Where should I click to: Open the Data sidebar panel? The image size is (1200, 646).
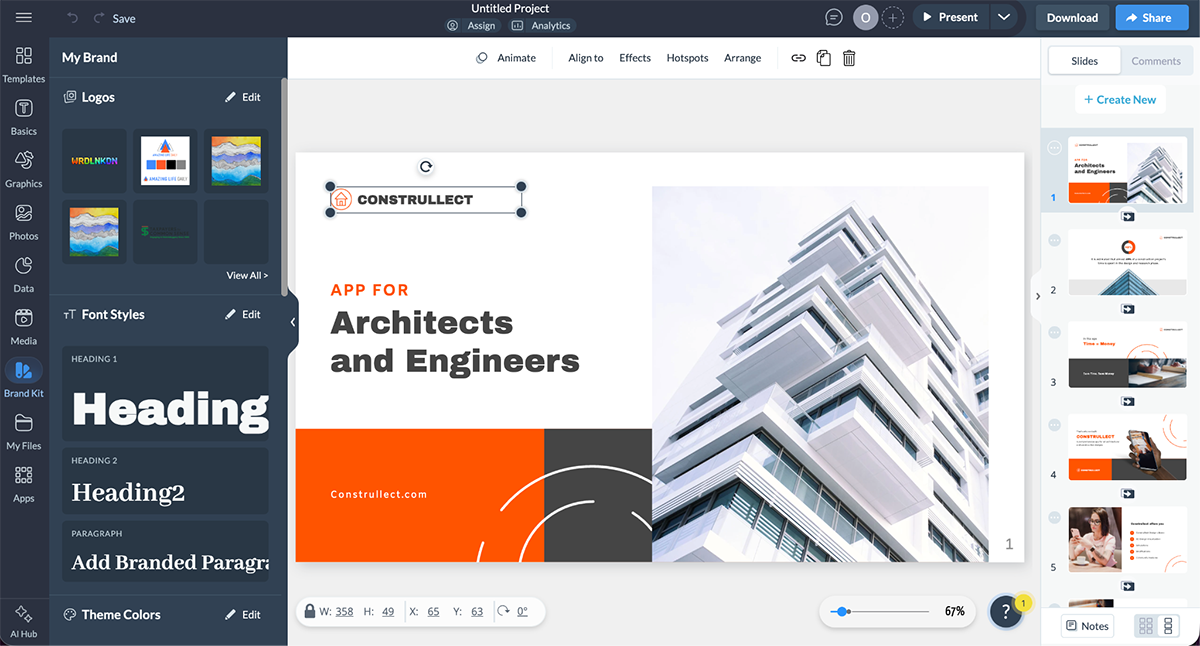coord(24,274)
